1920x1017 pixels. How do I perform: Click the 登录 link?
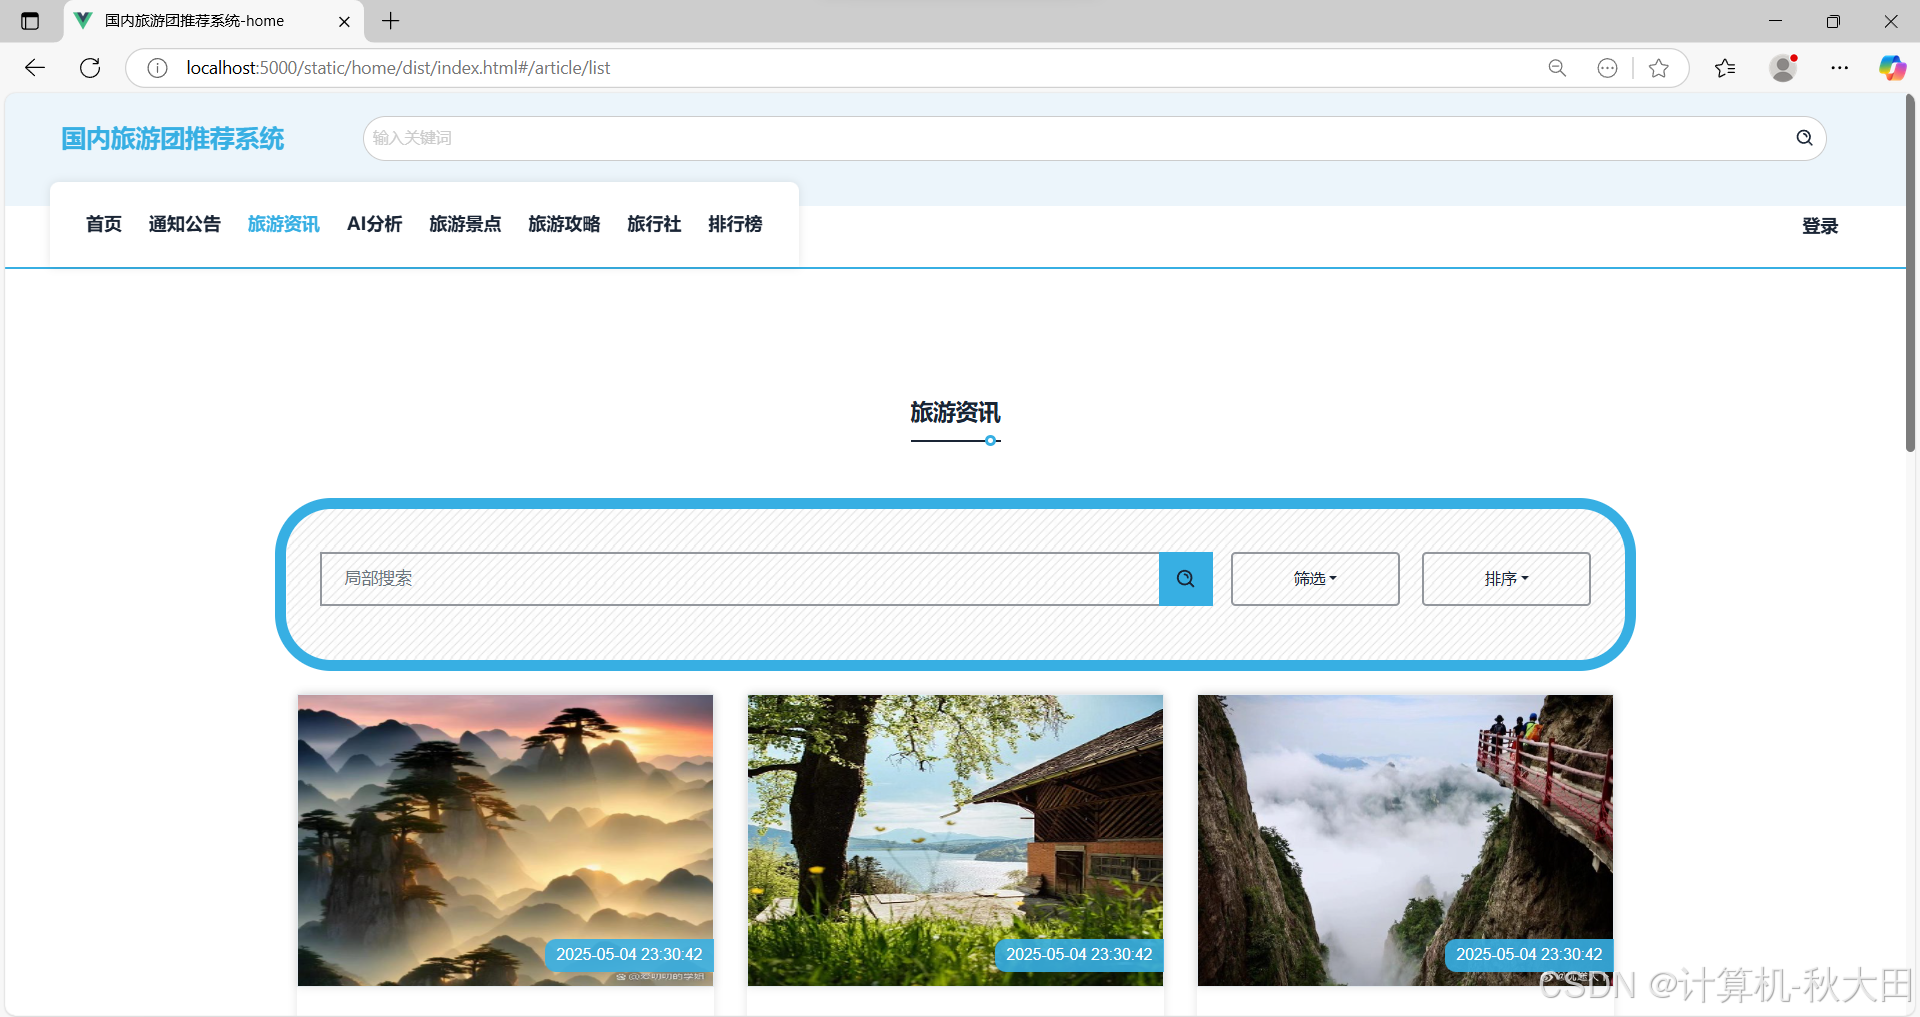pos(1820,226)
